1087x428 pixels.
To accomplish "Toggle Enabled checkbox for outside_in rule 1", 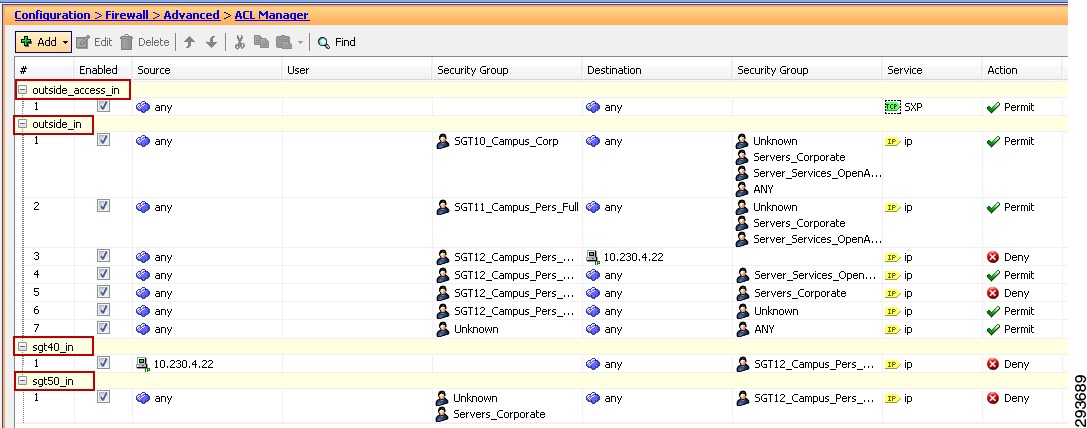I will click(103, 140).
